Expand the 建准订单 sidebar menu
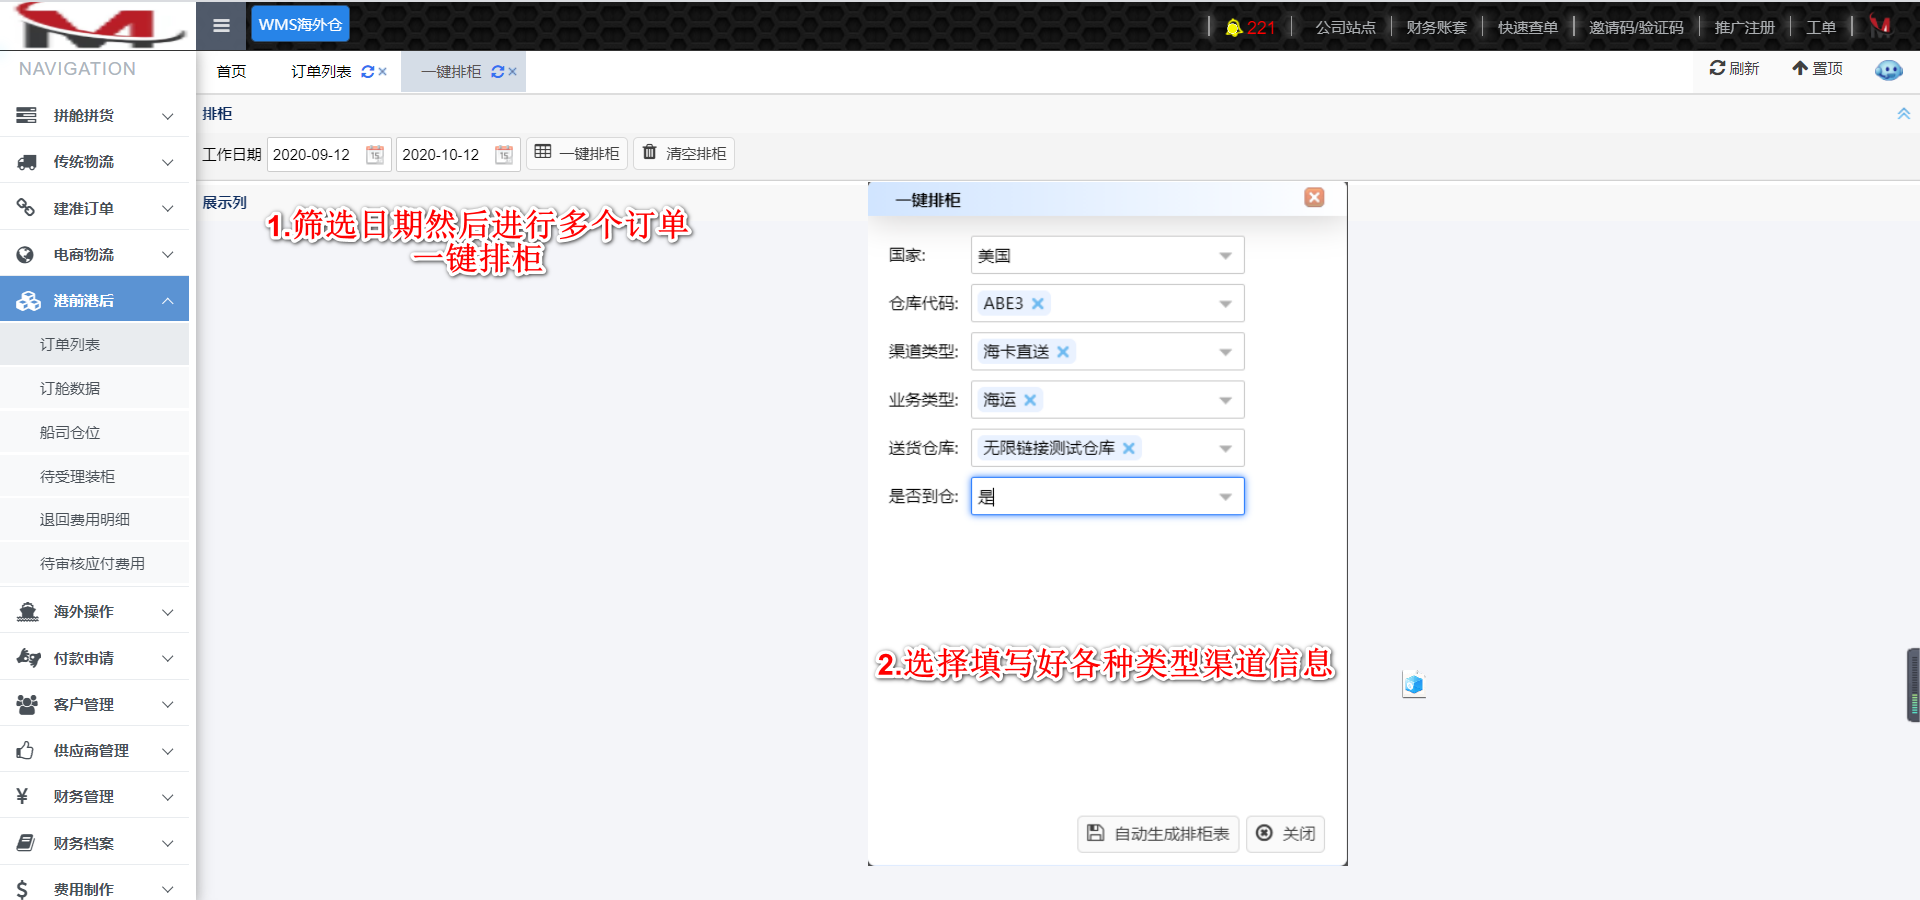The width and height of the screenshot is (1920, 900). 94,208
